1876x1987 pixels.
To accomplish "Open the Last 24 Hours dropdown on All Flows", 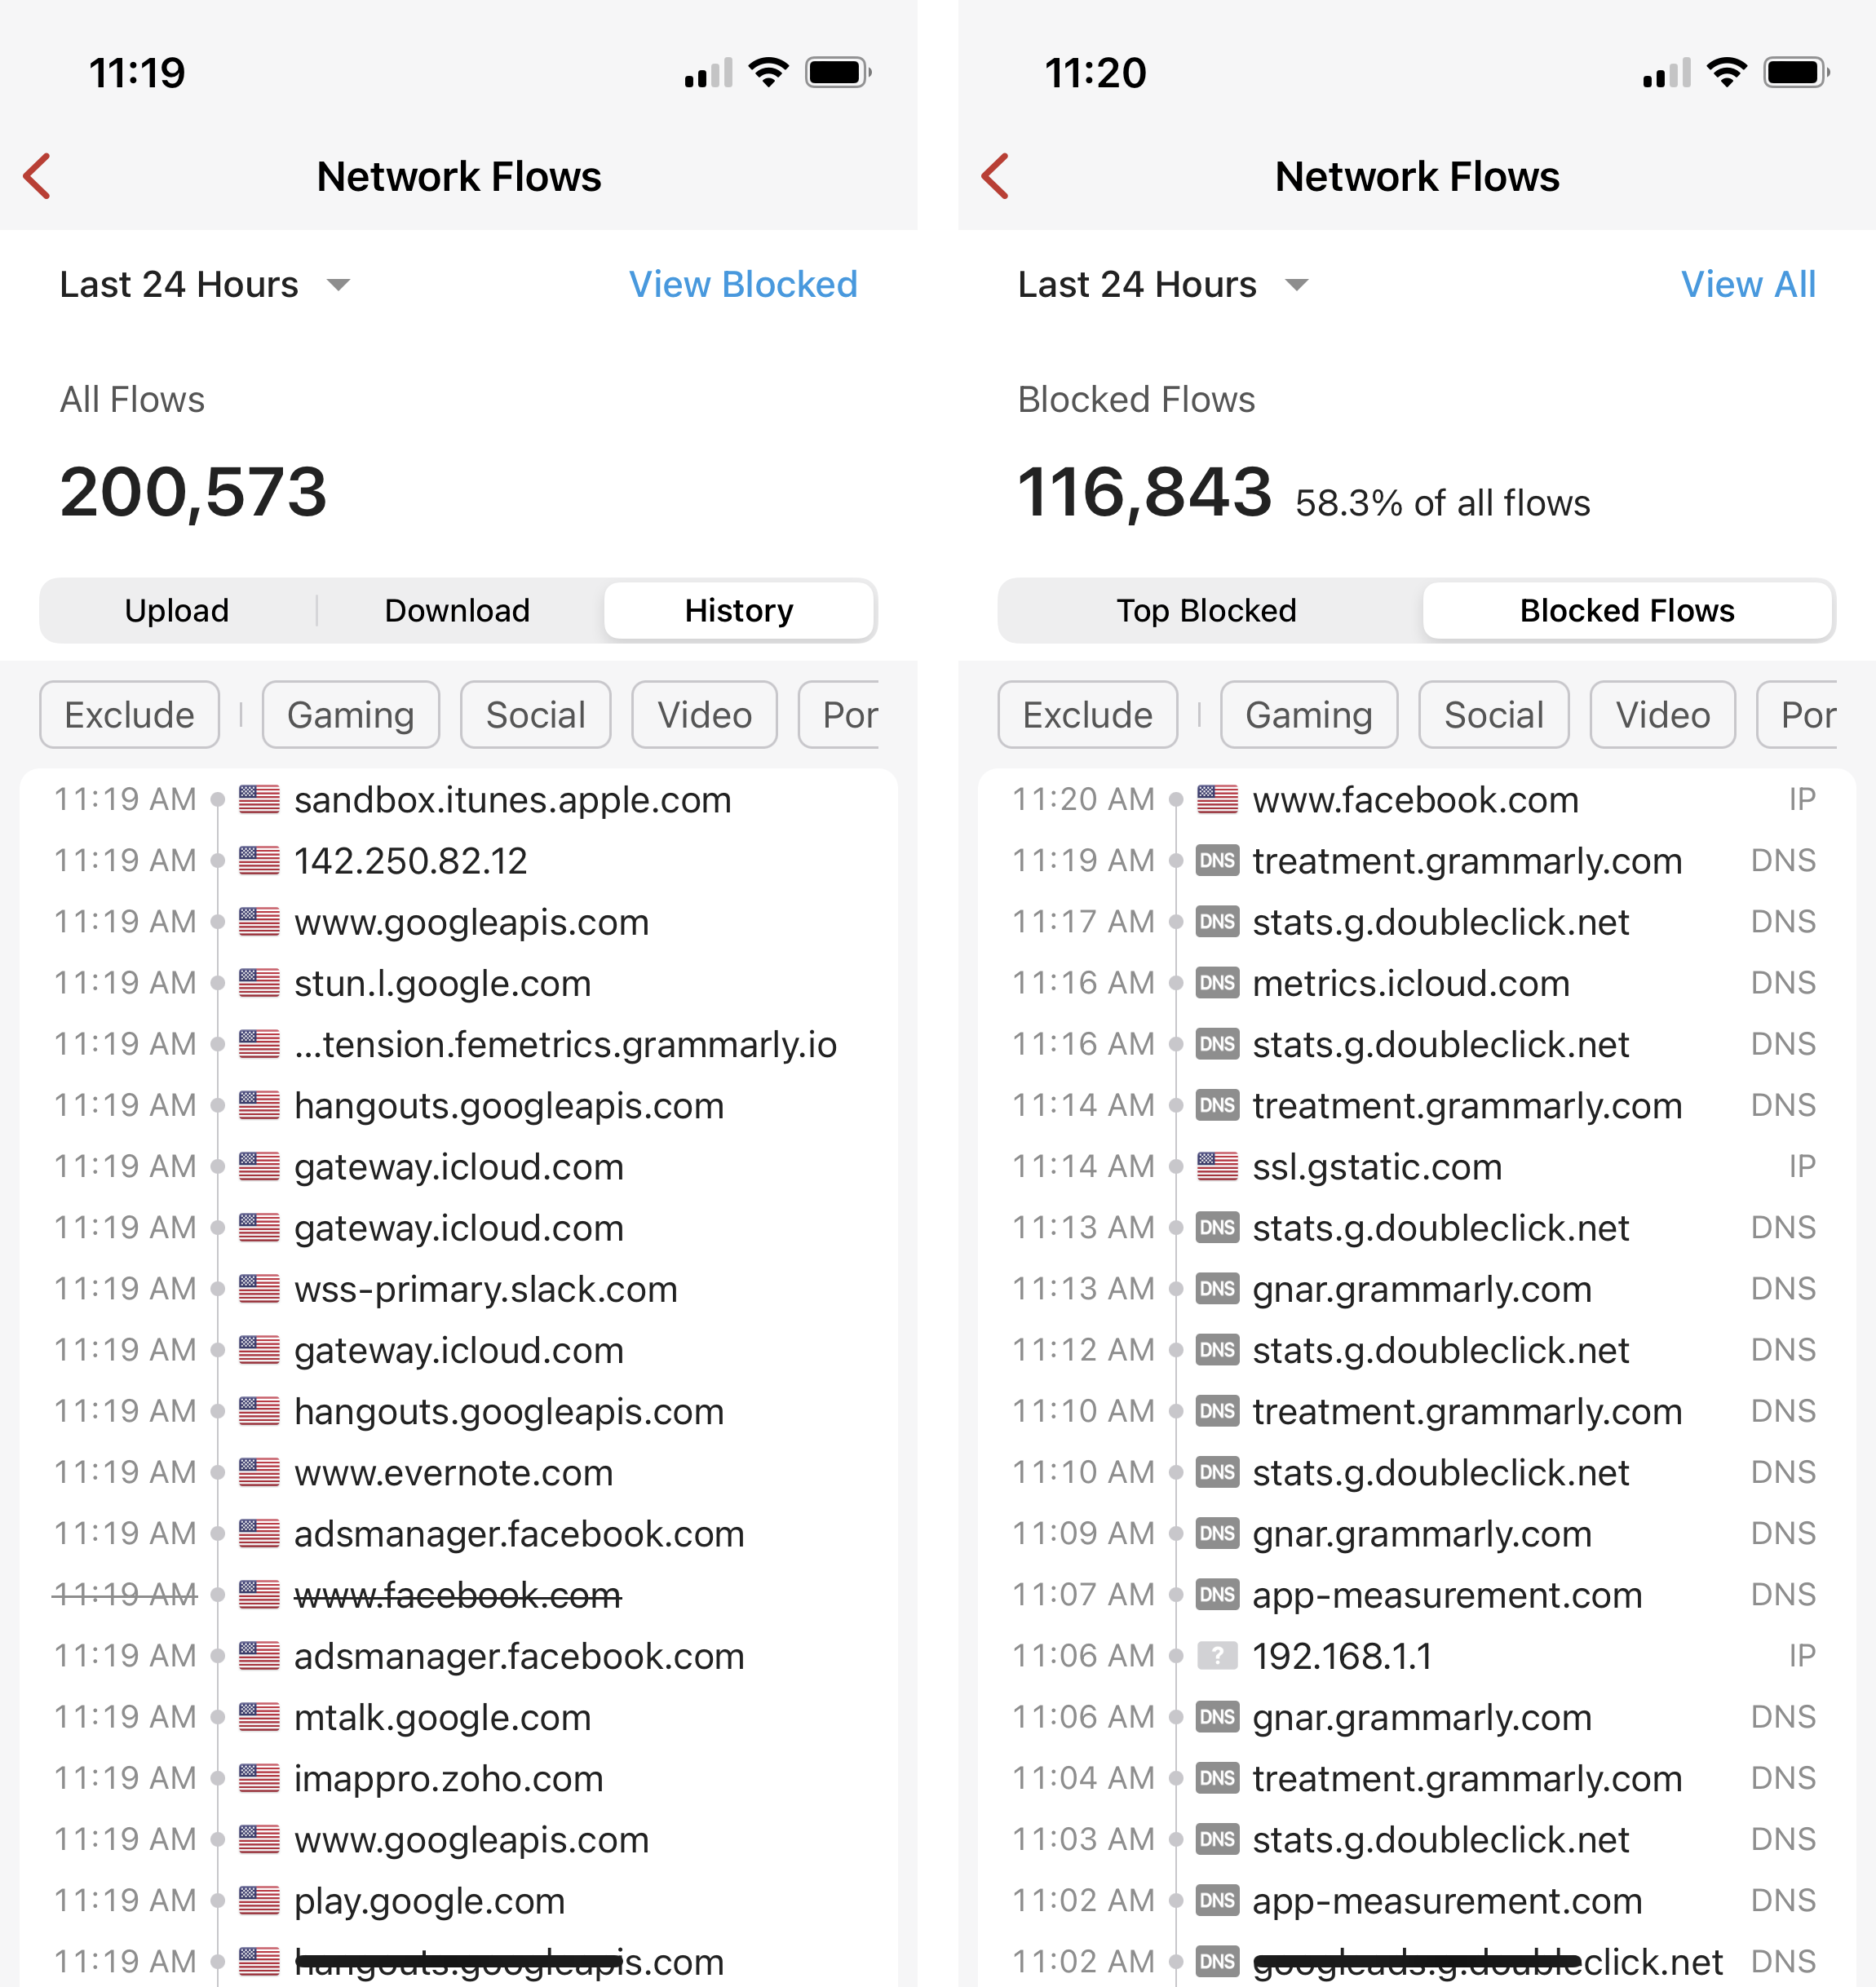I will [x=205, y=285].
